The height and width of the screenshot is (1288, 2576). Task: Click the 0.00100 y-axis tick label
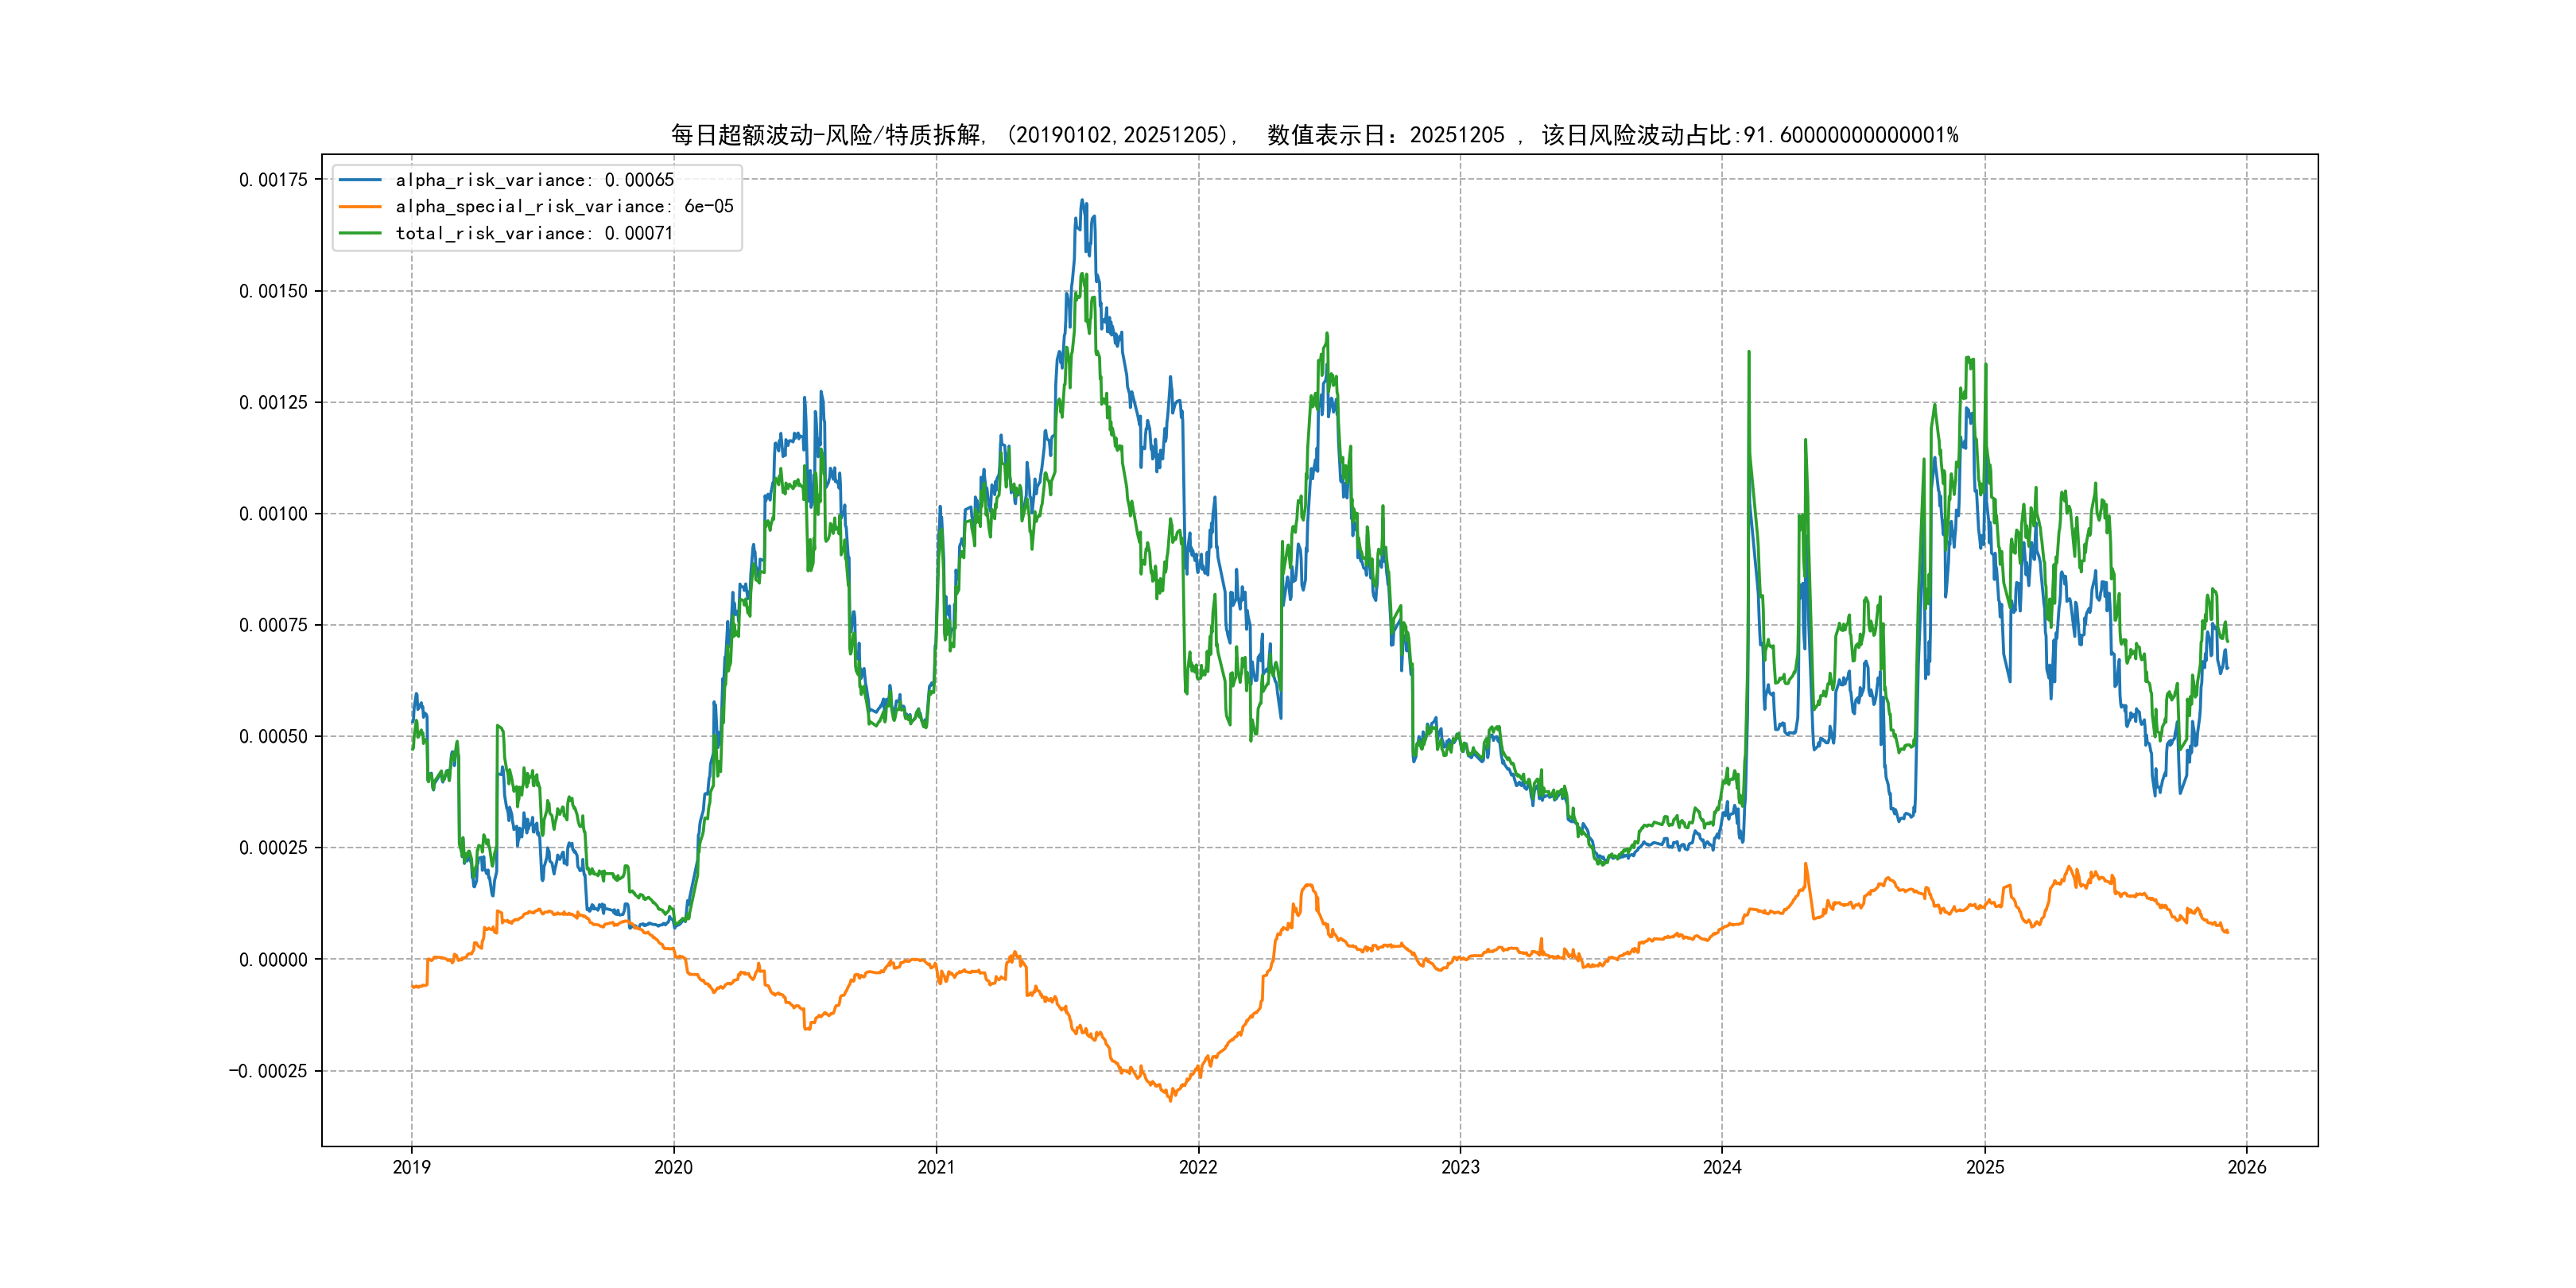pyautogui.click(x=273, y=514)
